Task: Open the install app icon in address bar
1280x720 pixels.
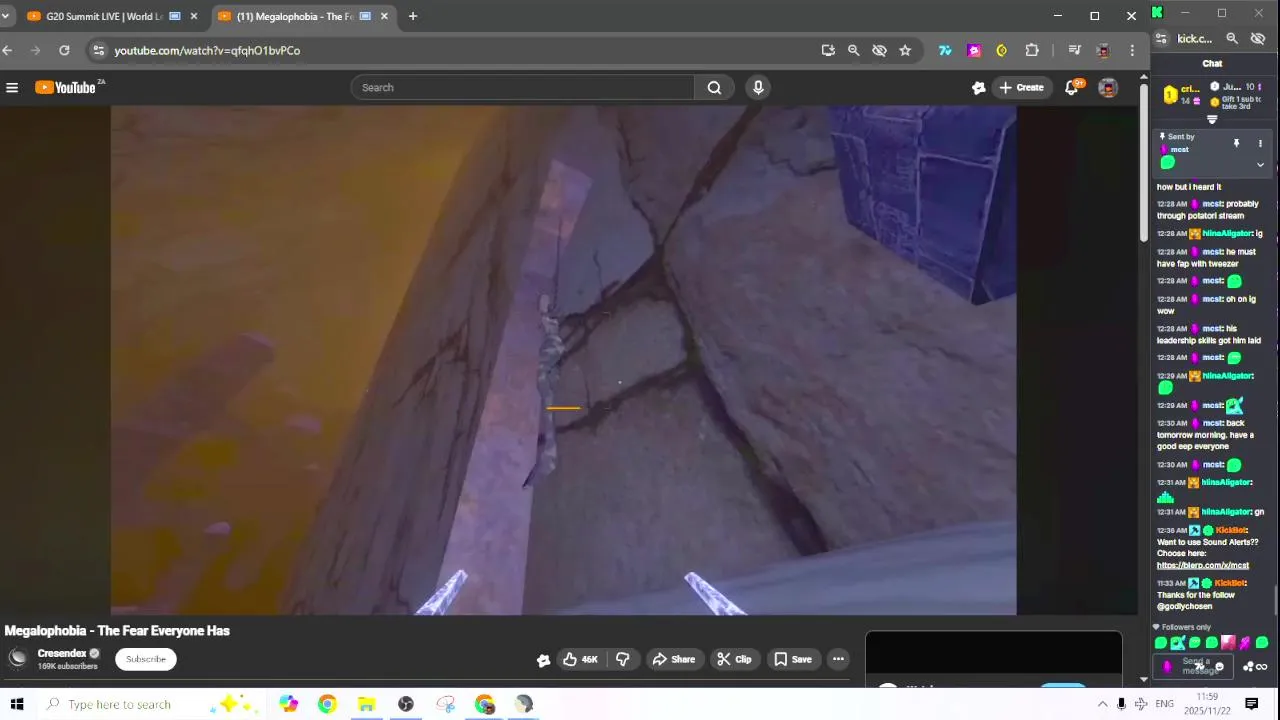Action: (828, 50)
